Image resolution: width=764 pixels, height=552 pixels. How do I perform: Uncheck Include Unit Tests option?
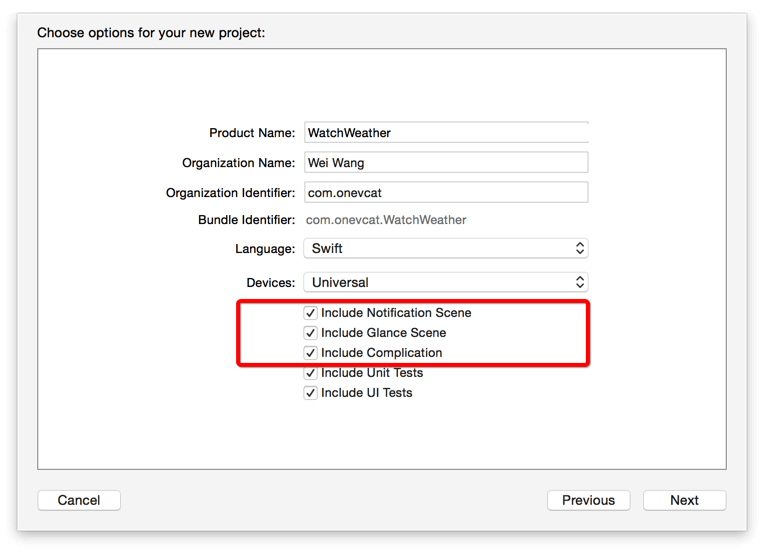[x=311, y=373]
